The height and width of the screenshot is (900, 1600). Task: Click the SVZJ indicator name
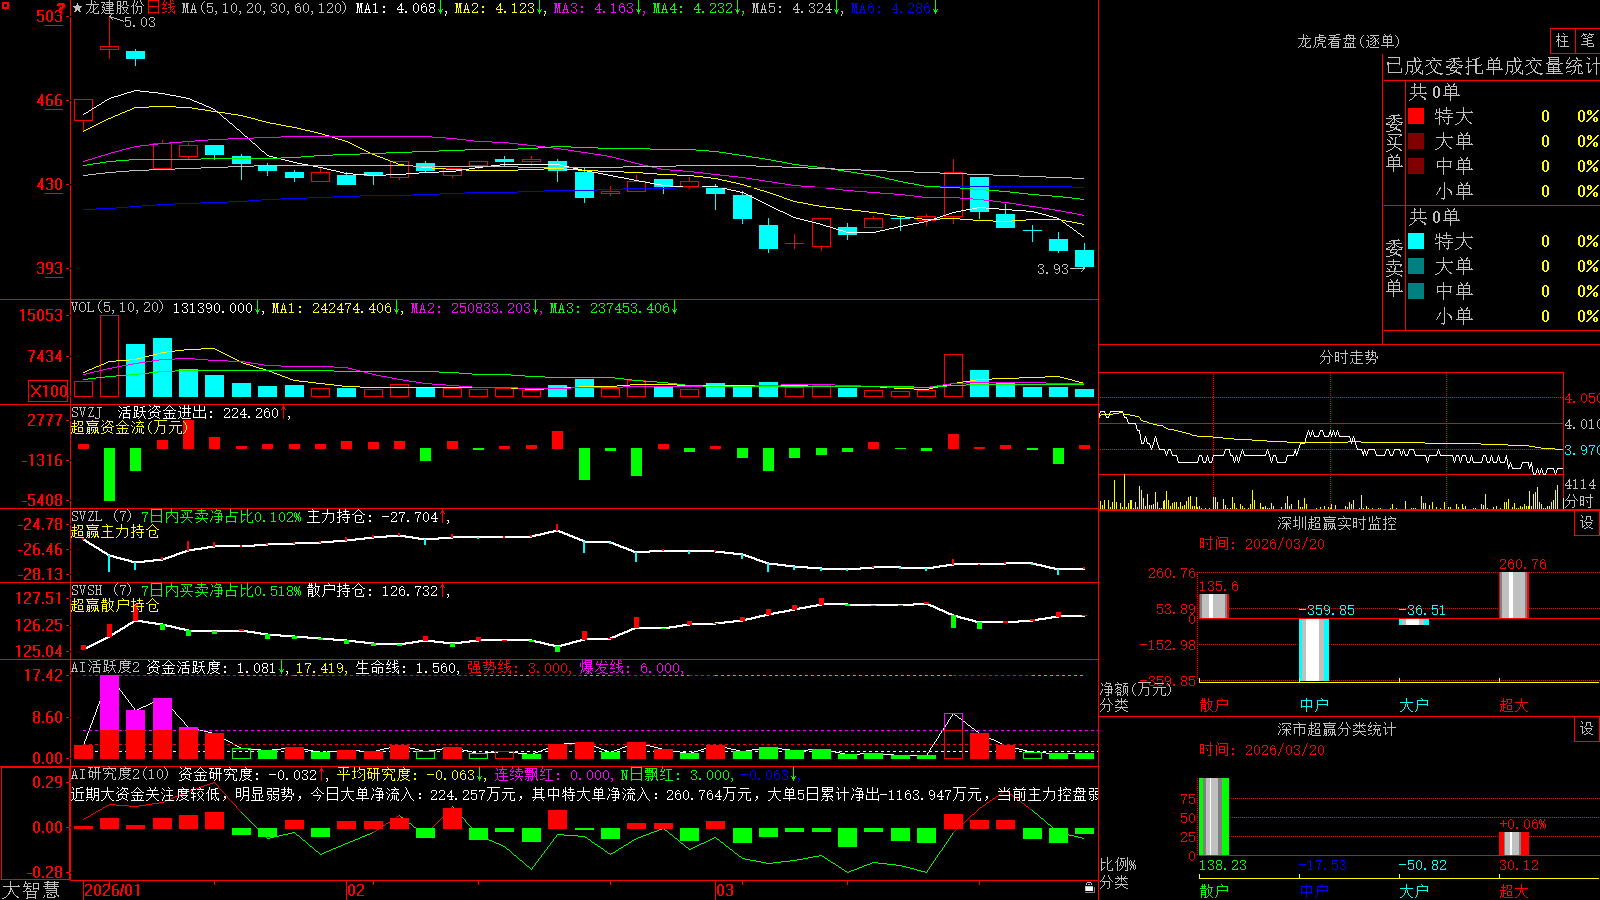(x=87, y=412)
